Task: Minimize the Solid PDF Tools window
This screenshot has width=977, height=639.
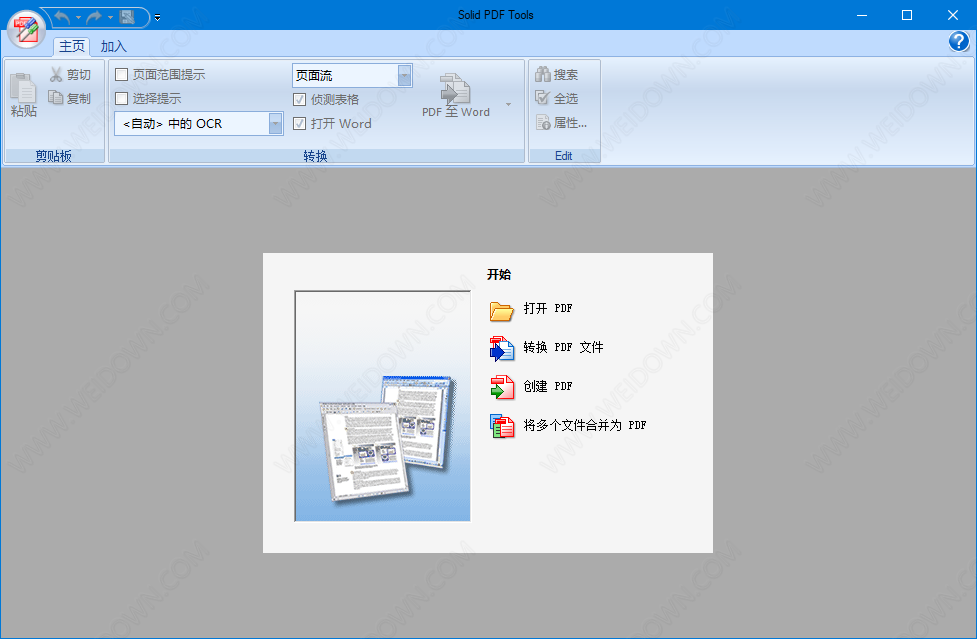Action: (862, 15)
